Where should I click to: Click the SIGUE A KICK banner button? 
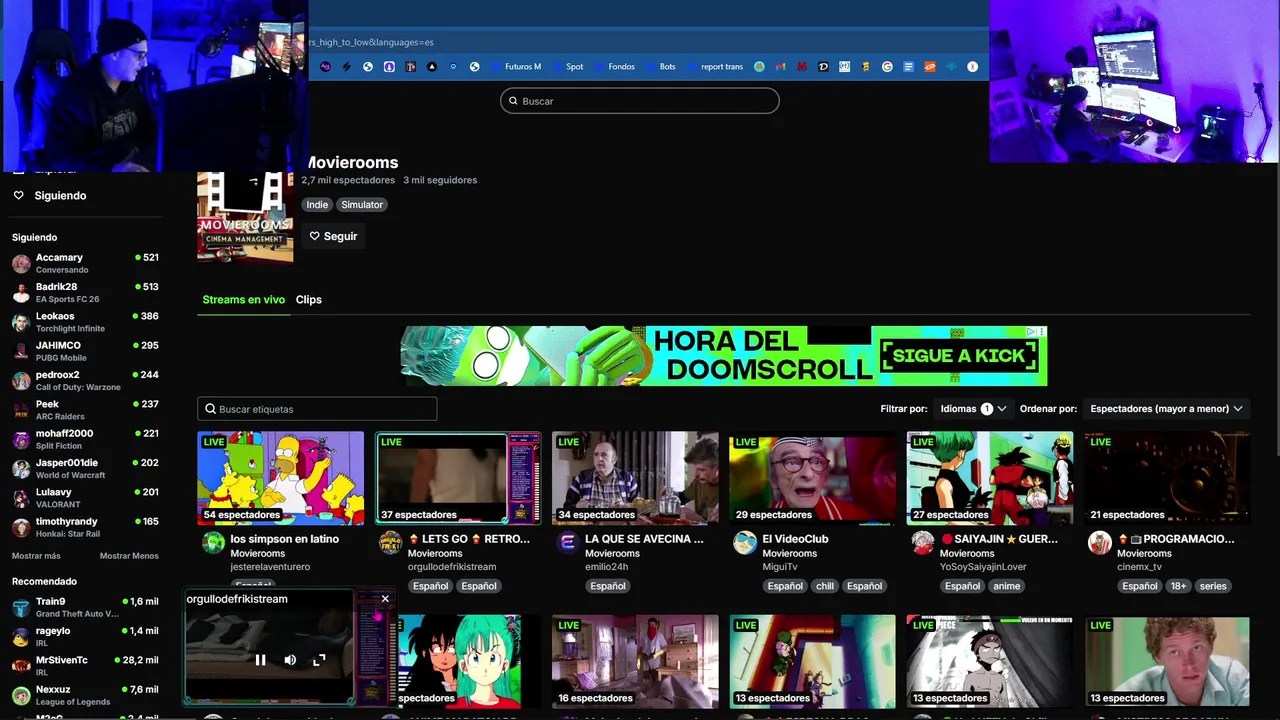point(959,355)
